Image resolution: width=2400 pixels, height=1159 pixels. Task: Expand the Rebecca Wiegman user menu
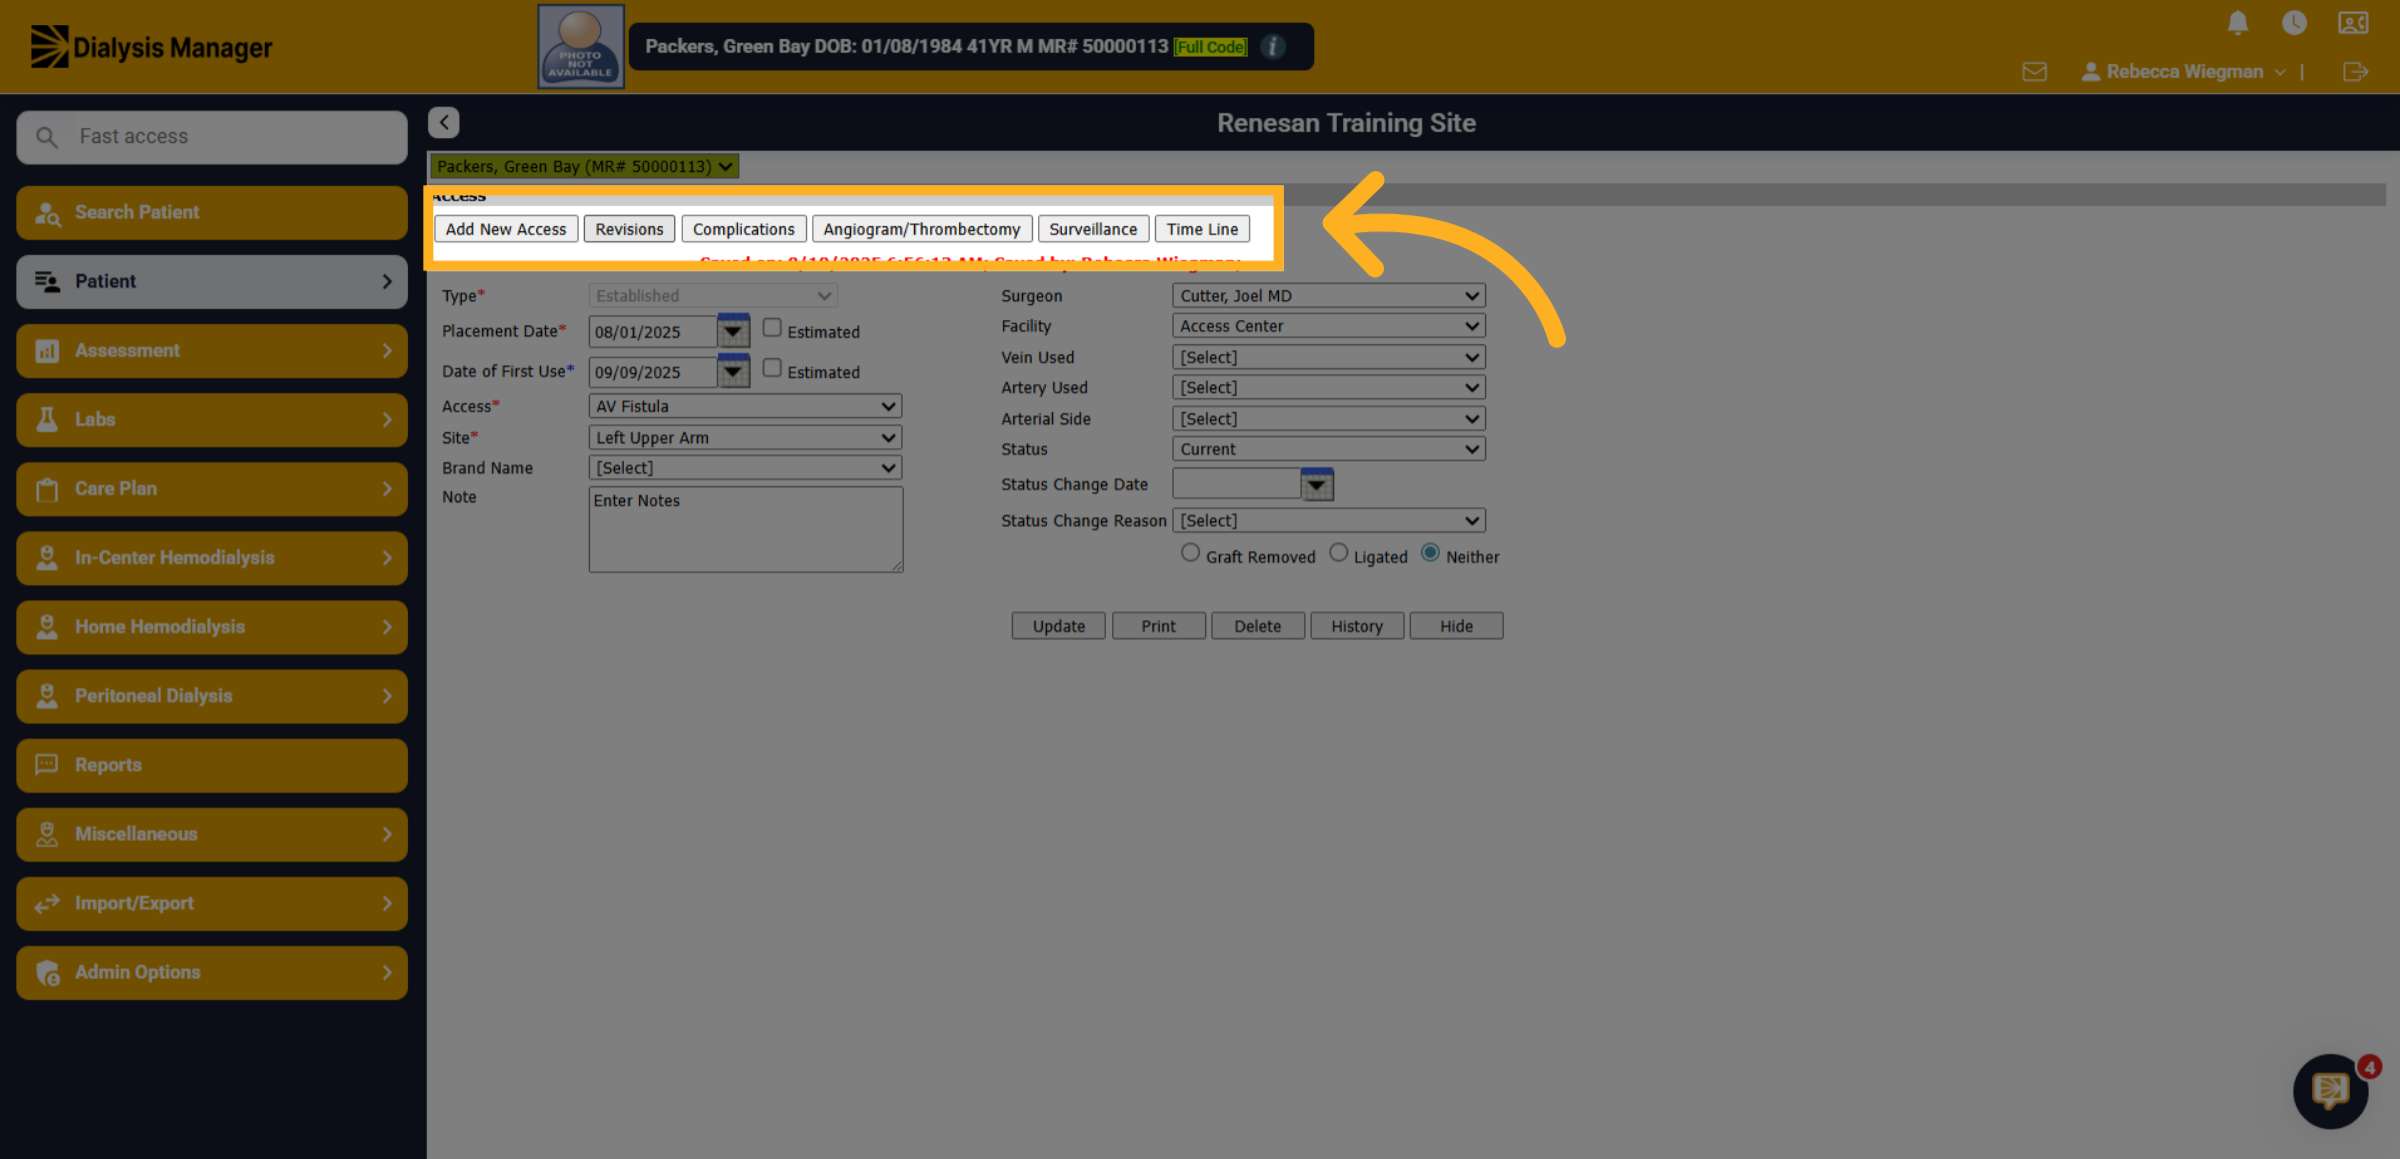click(2183, 72)
